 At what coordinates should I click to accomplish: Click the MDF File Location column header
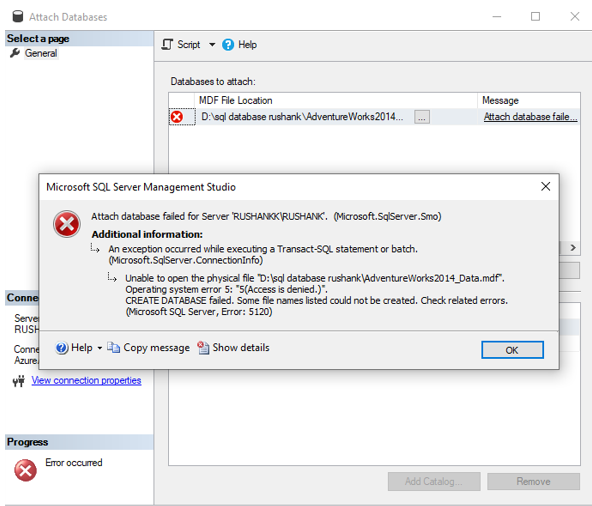(336, 100)
